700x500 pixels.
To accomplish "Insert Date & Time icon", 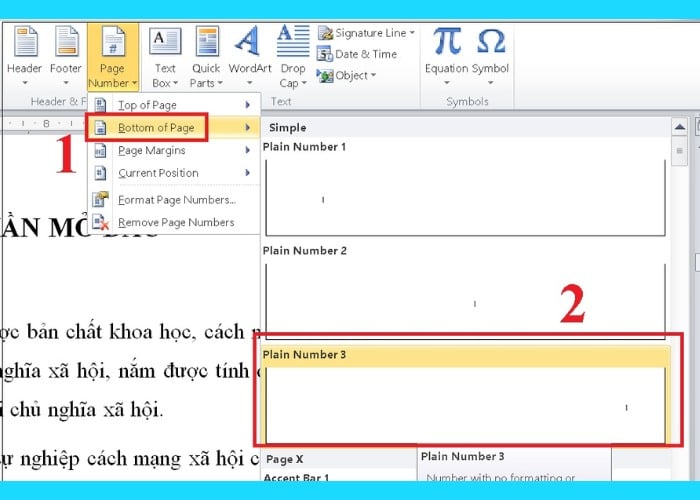I will [325, 54].
